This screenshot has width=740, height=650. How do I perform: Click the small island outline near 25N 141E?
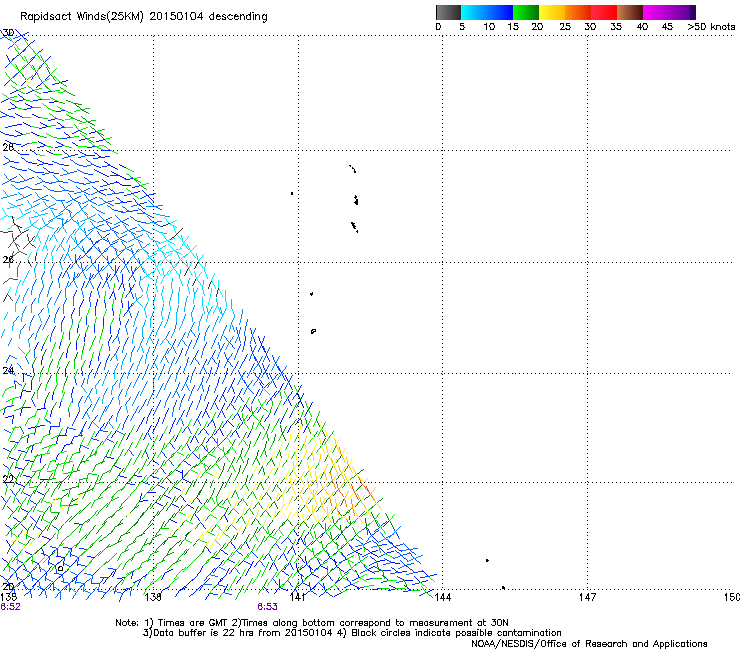(x=313, y=331)
